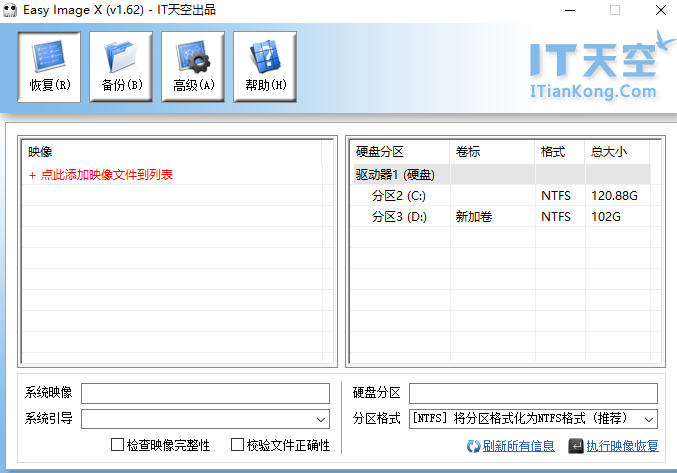Image resolution: width=677 pixels, height=473 pixels.
Task: Enable the 校验文件正确性 checkbox
Action: click(x=237, y=445)
